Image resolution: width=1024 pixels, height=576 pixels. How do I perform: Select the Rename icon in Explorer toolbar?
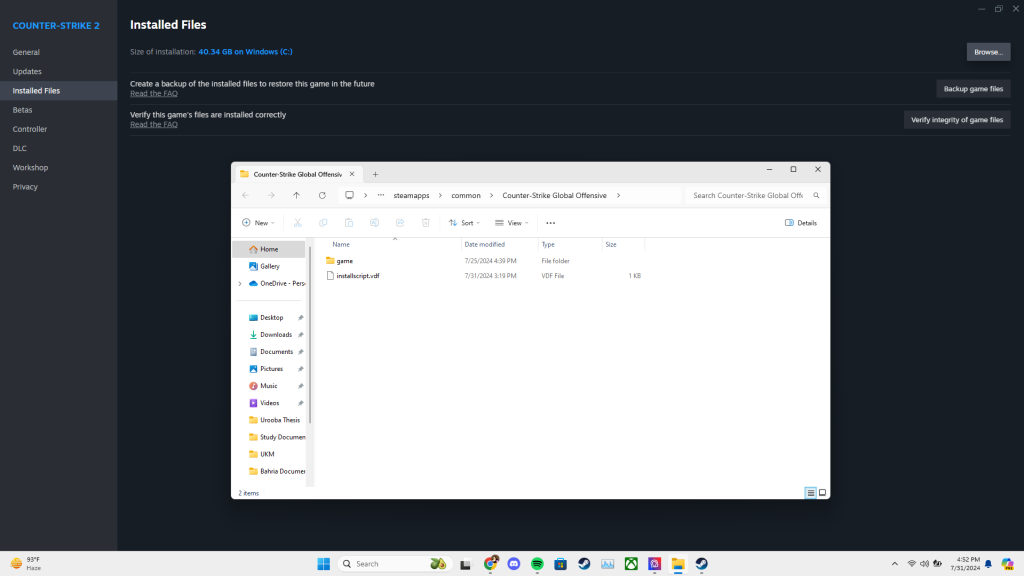tap(374, 222)
